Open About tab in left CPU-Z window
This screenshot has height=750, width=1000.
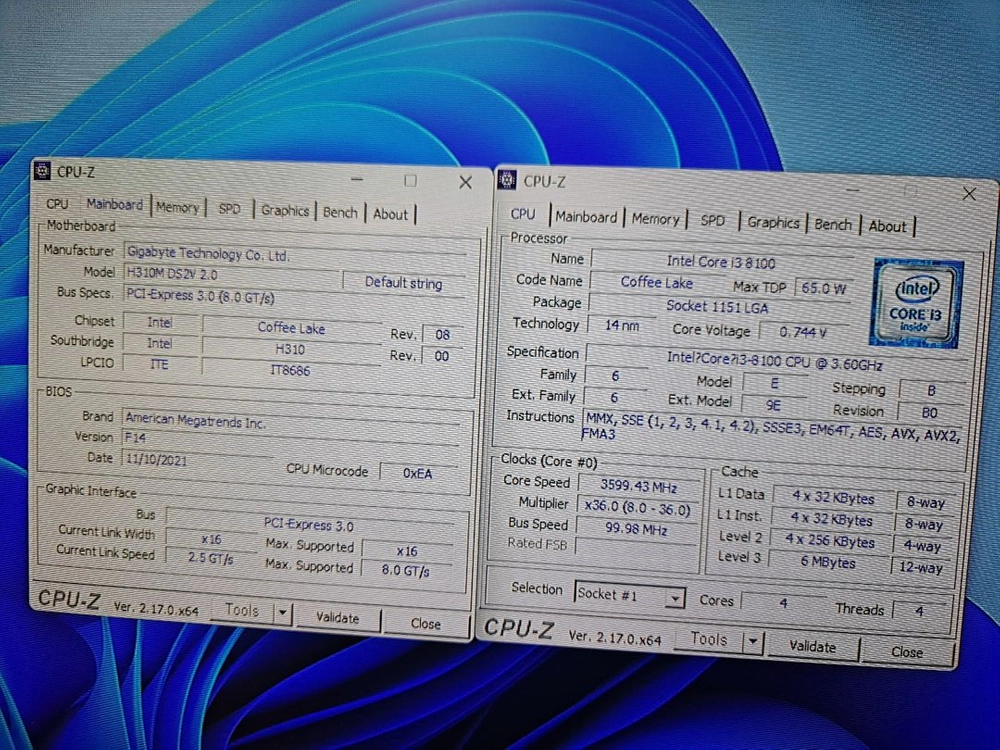(390, 214)
